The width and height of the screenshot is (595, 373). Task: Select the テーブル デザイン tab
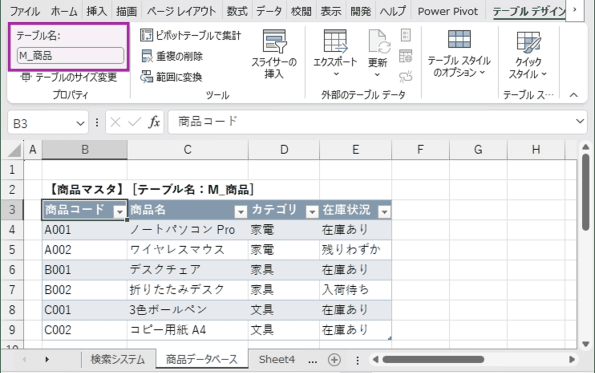[x=529, y=11]
